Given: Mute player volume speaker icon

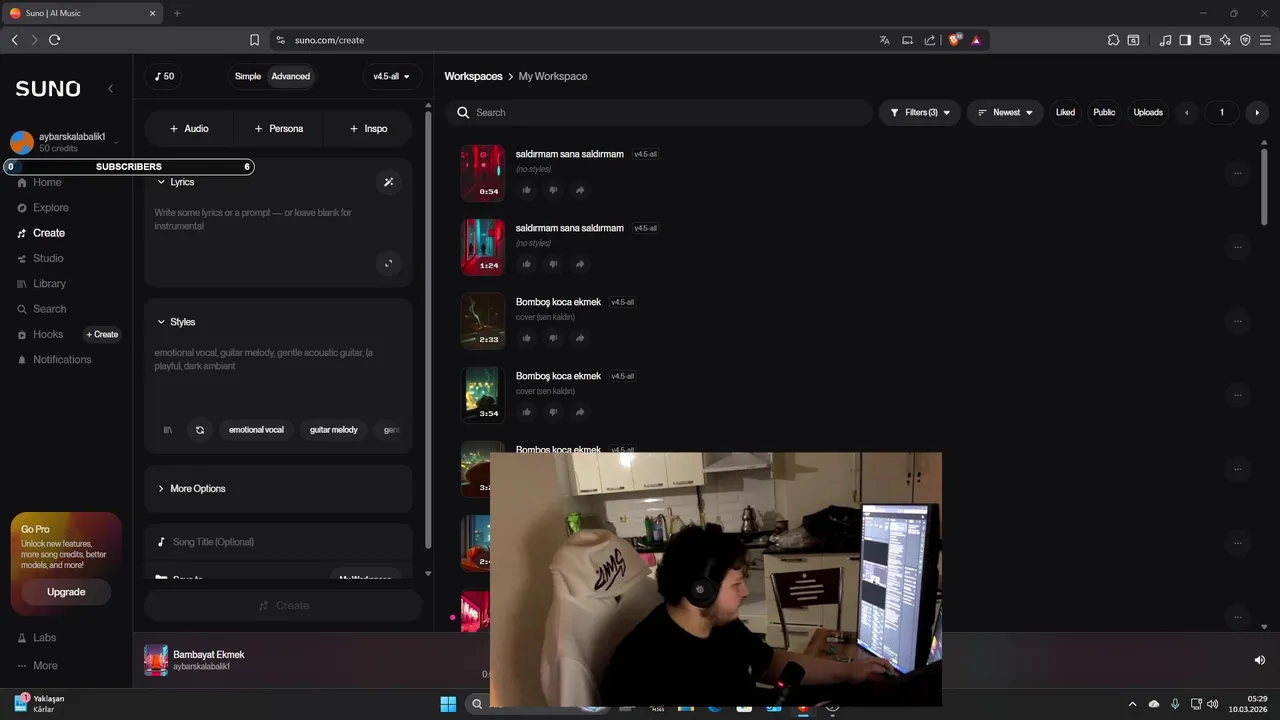Looking at the screenshot, I should (1260, 660).
